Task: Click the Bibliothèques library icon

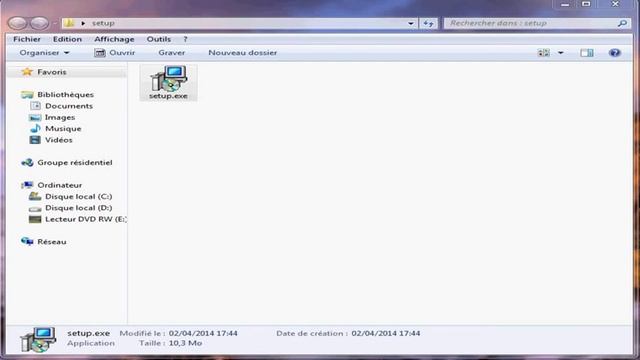Action: 27,95
